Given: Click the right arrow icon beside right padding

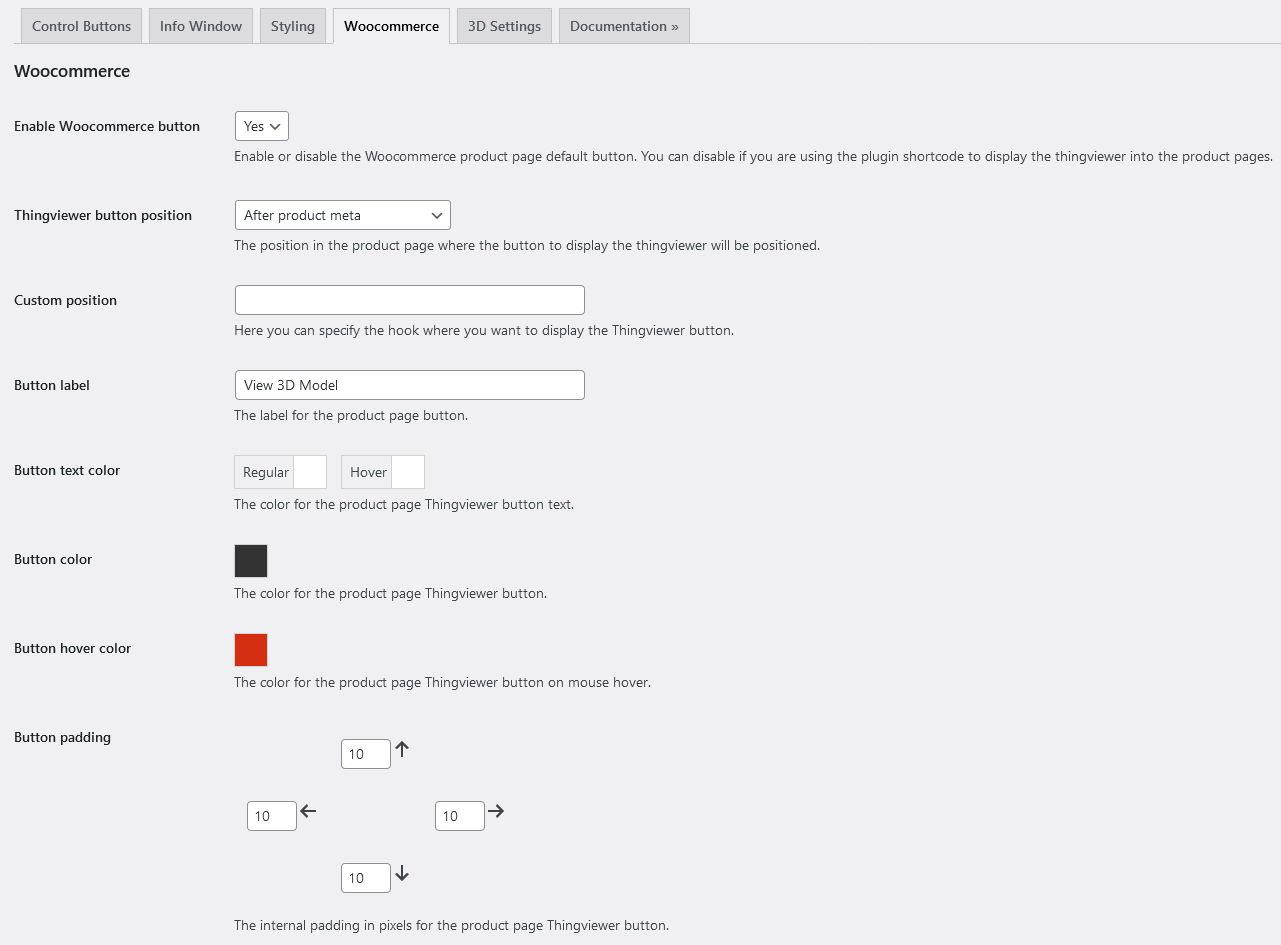Looking at the screenshot, I should (x=496, y=811).
